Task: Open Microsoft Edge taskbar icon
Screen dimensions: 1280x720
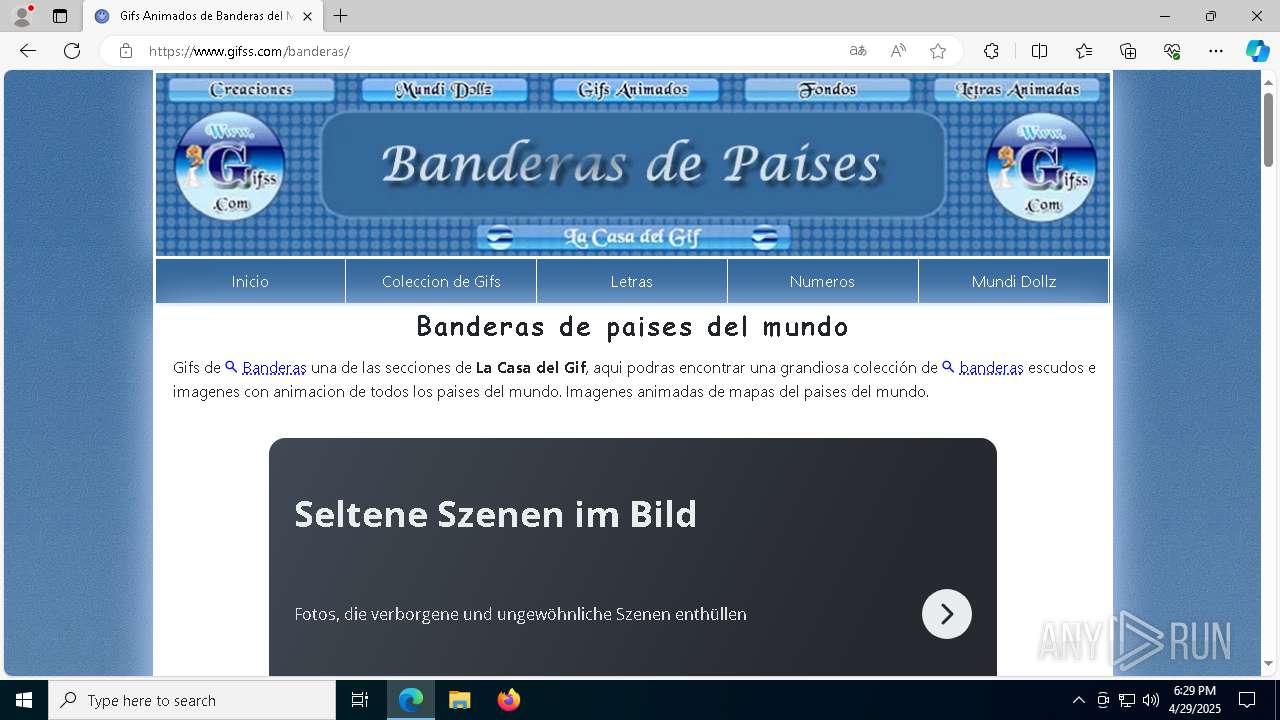Action: [x=411, y=700]
